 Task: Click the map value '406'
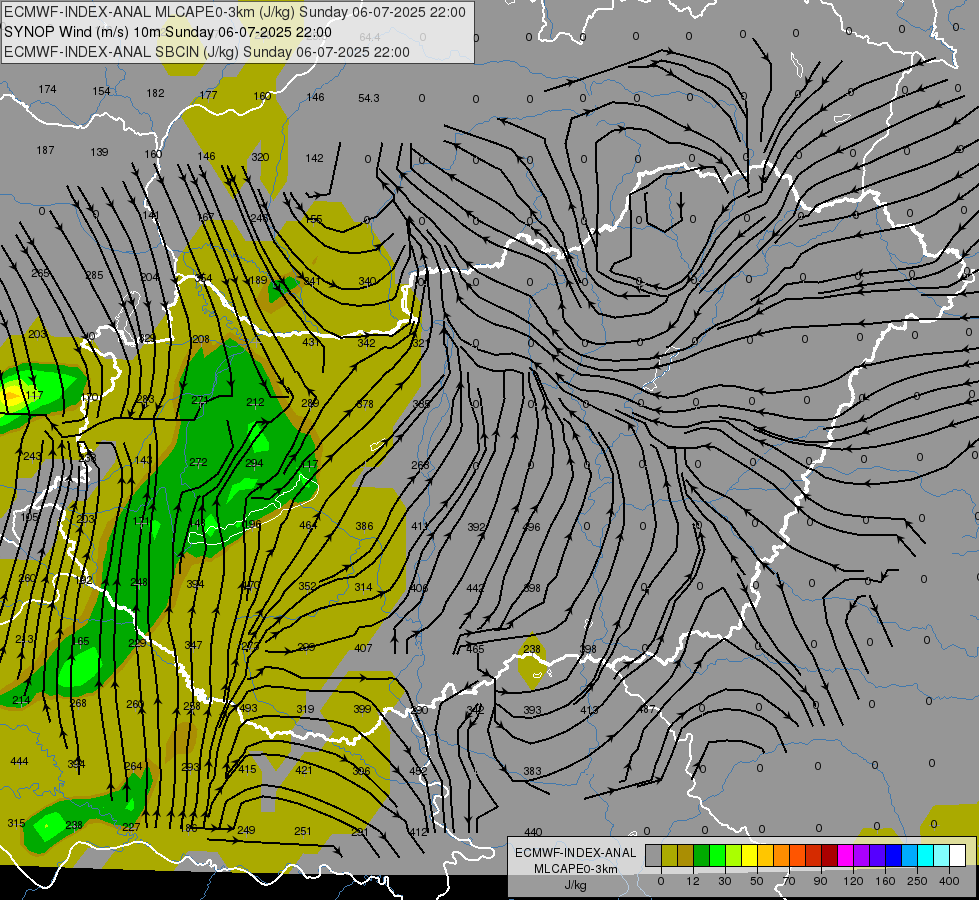click(419, 588)
